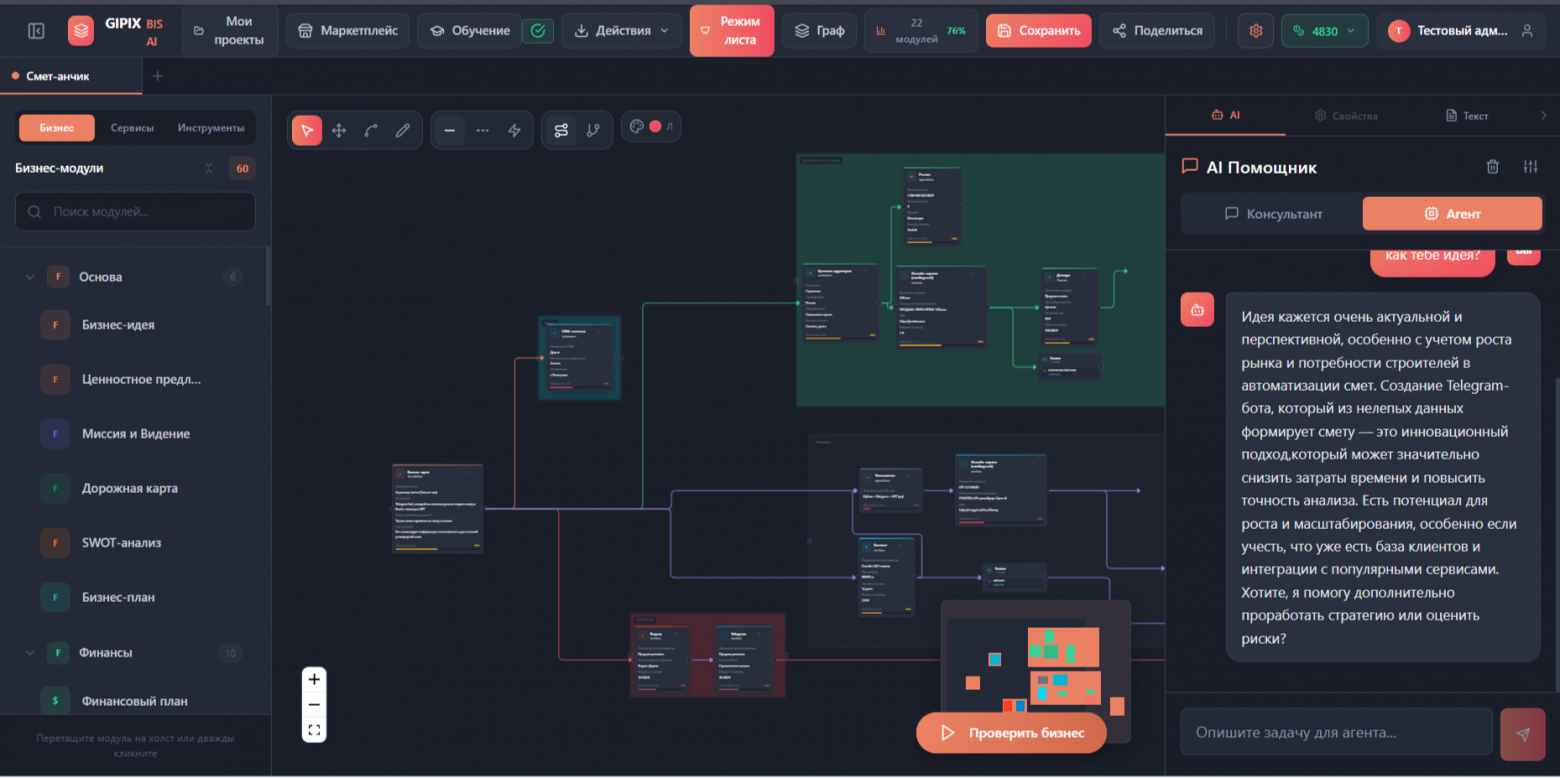1560x778 pixels.
Task: Select the pencil drawing tool
Action: (403, 130)
